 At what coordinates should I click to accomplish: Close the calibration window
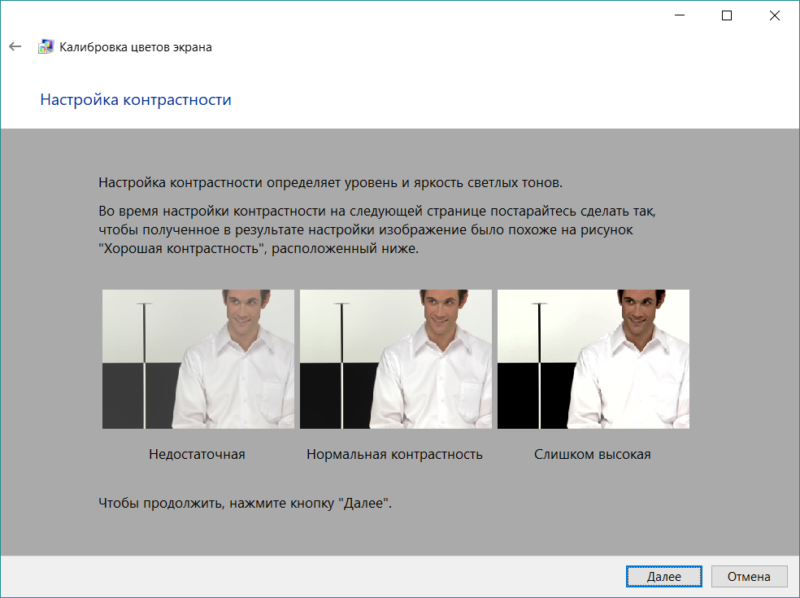click(774, 16)
